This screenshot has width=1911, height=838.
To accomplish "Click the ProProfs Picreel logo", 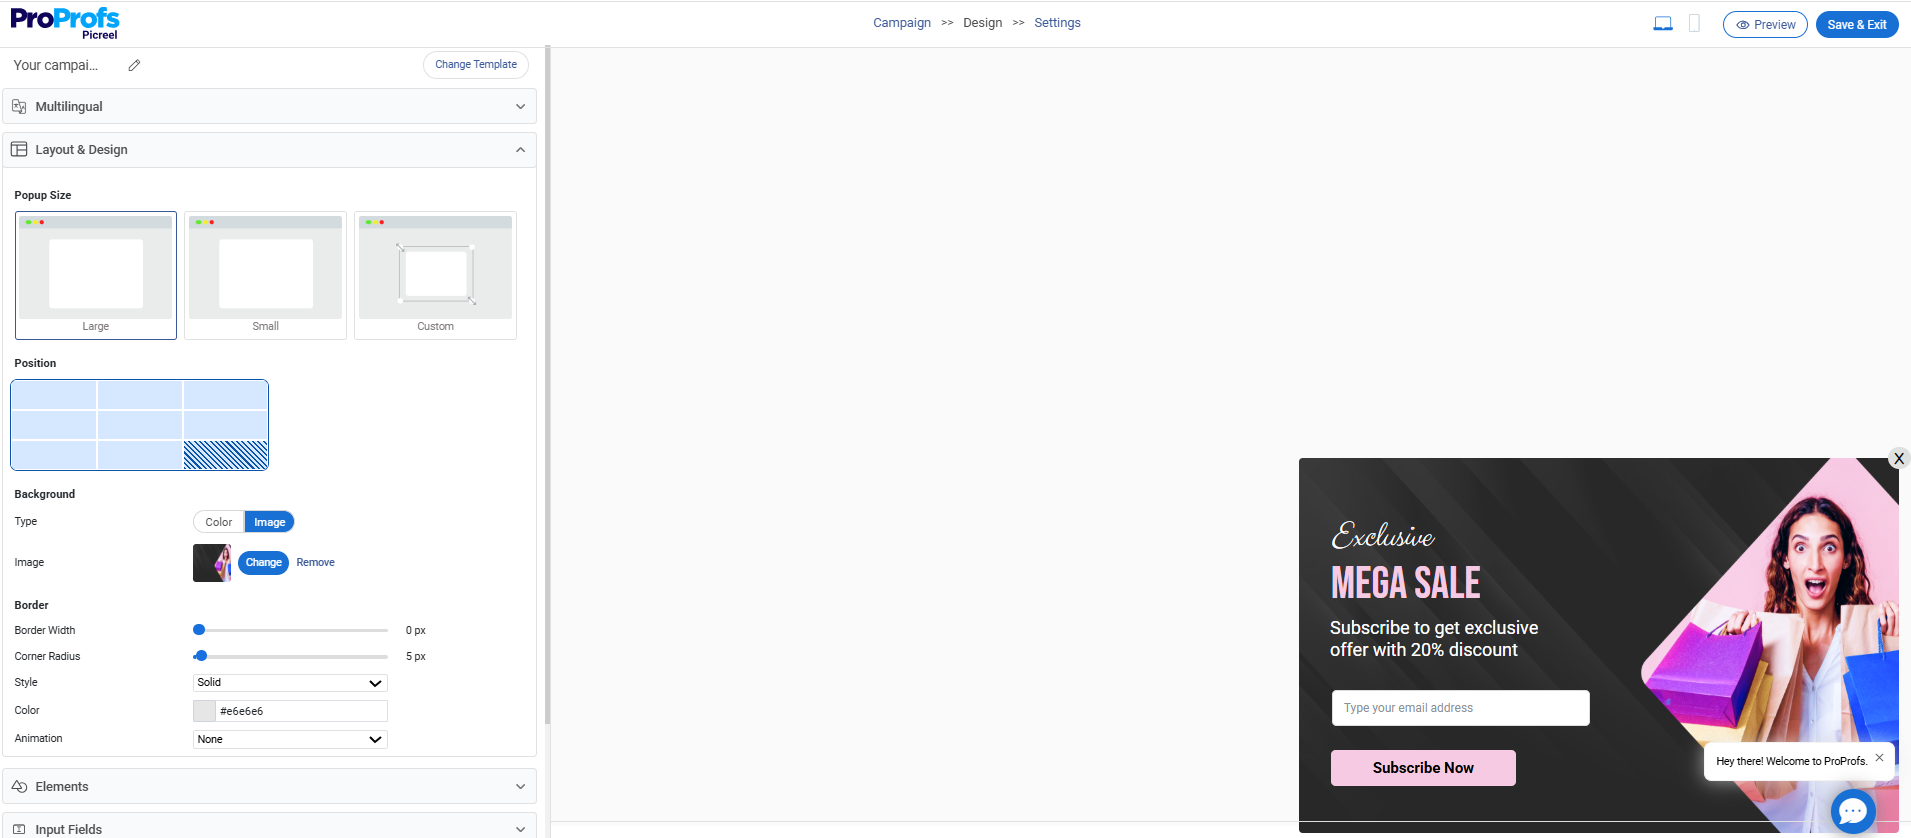I will tap(65, 23).
